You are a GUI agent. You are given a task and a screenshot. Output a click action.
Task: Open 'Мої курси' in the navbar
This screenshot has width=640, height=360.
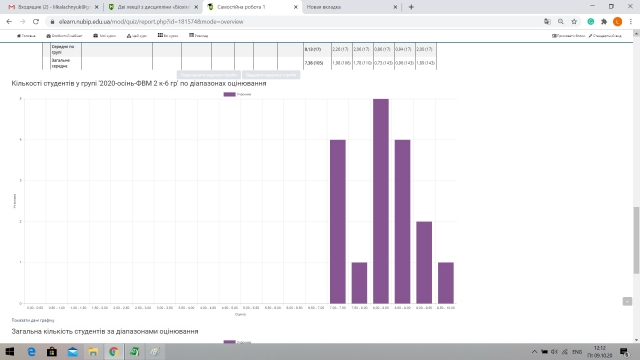point(104,36)
